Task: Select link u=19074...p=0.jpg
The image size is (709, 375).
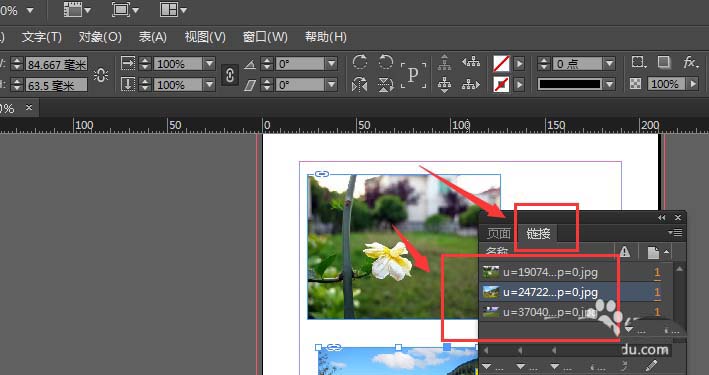Action: pos(575,272)
